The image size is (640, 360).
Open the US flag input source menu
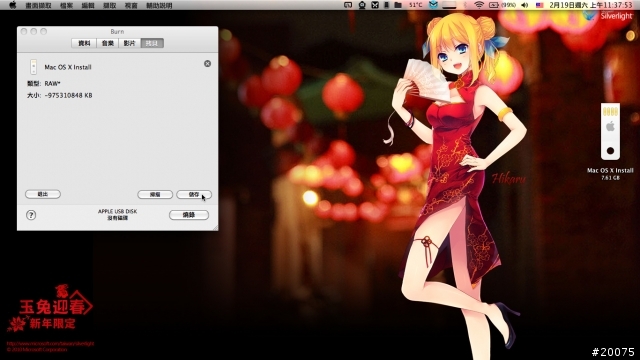coord(540,5)
